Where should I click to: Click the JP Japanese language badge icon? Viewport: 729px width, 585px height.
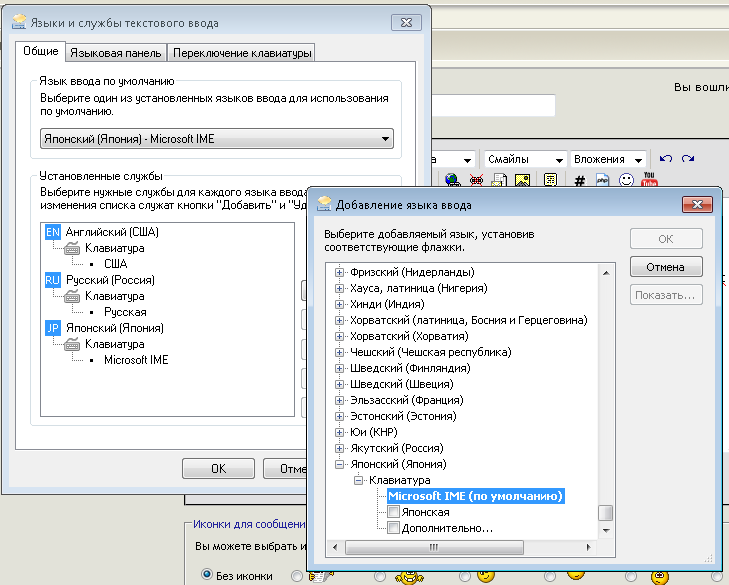(x=53, y=328)
